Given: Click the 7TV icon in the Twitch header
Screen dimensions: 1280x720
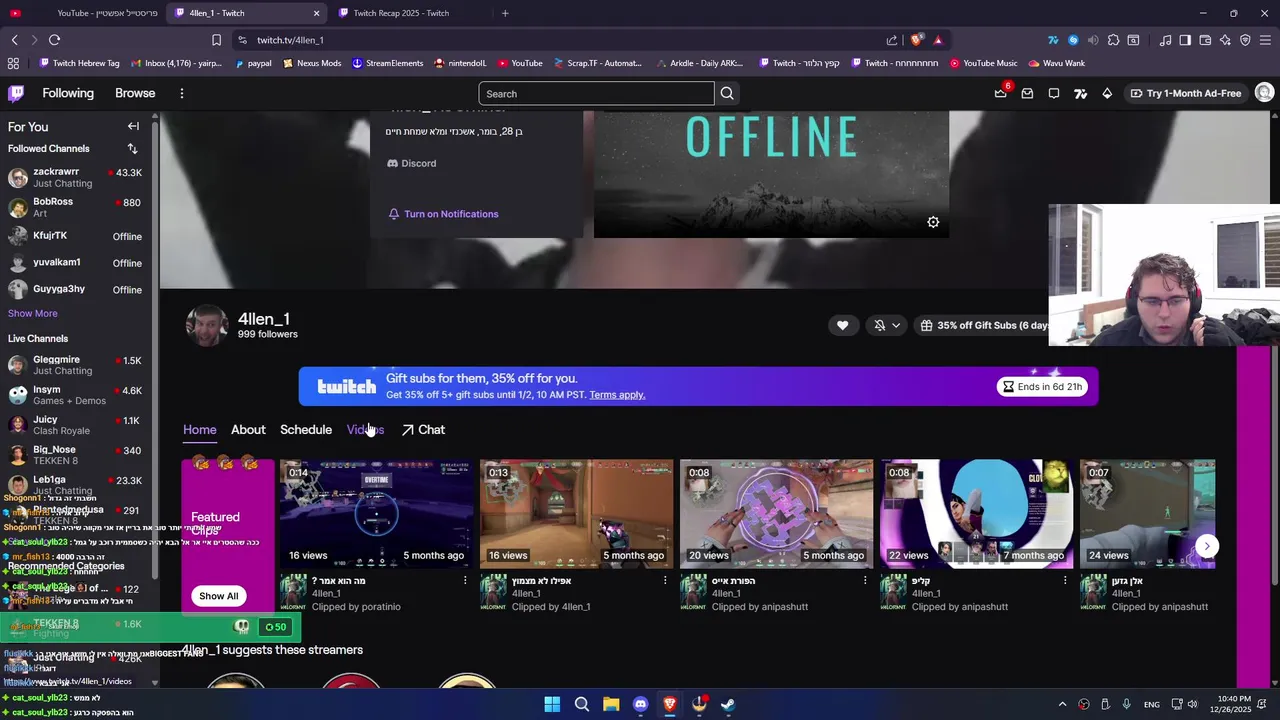Looking at the screenshot, I should tap(1080, 93).
